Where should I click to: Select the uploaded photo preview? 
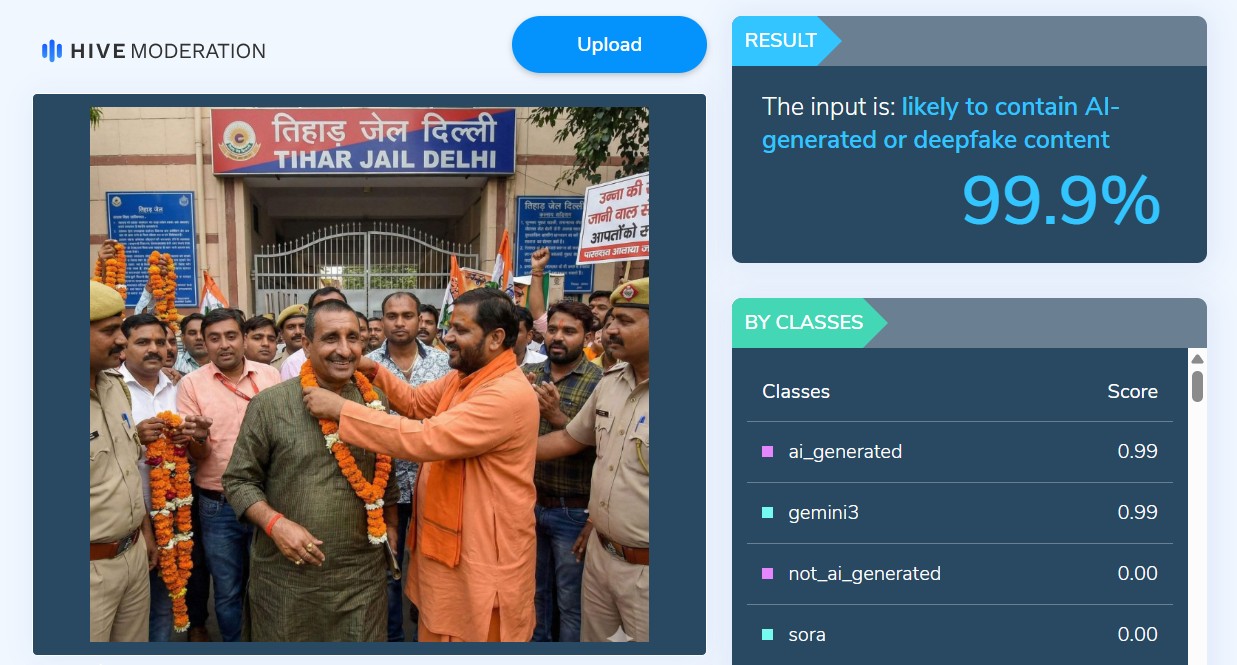click(369, 374)
